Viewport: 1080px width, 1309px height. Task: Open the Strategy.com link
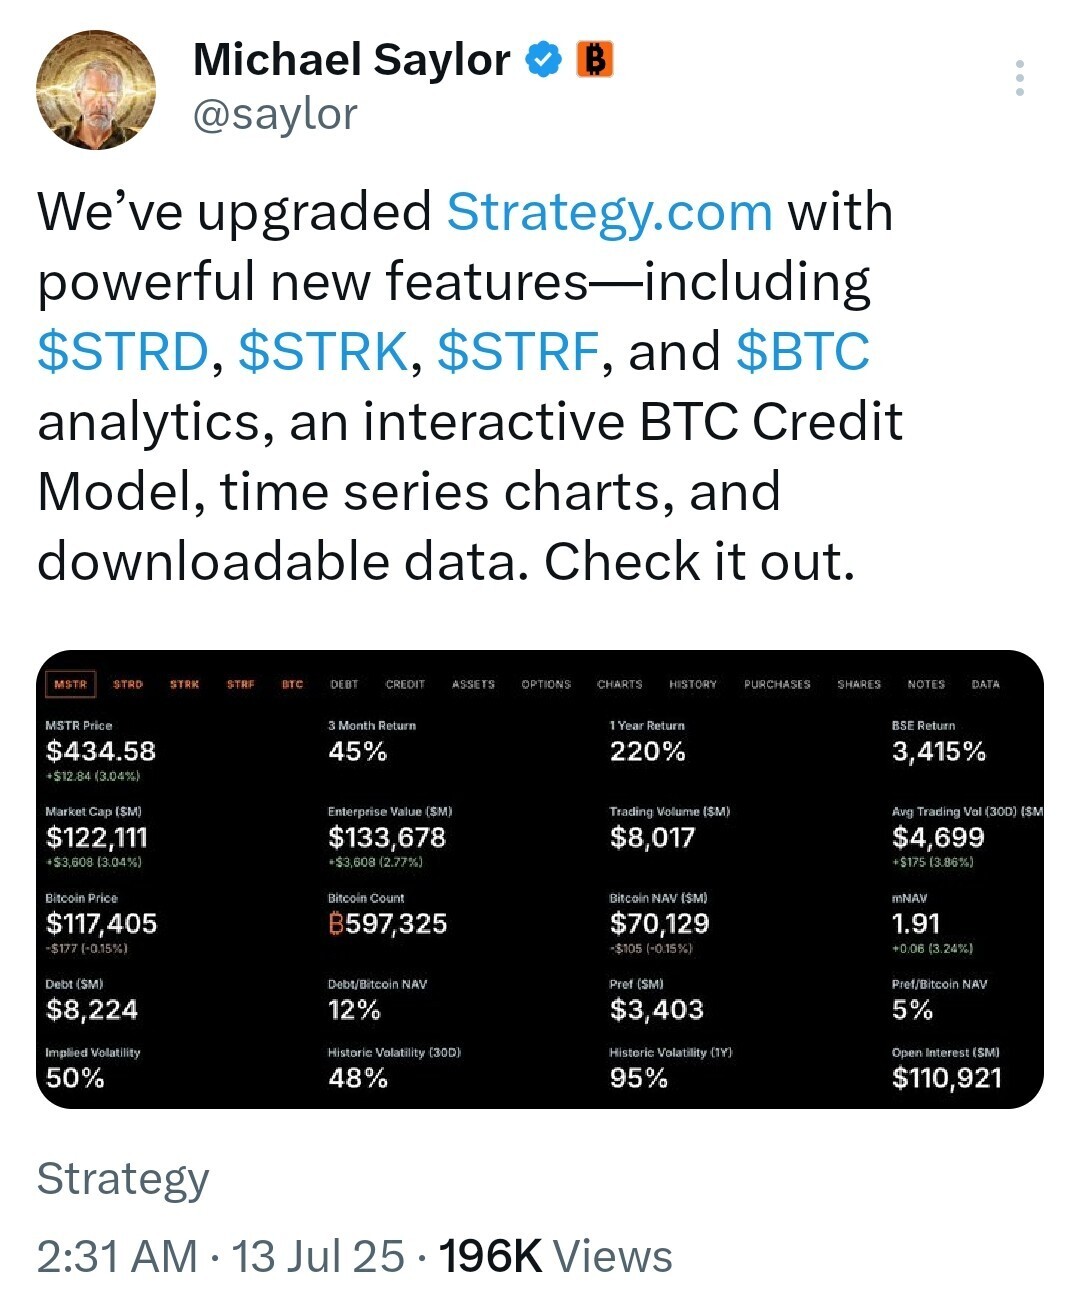click(x=609, y=212)
